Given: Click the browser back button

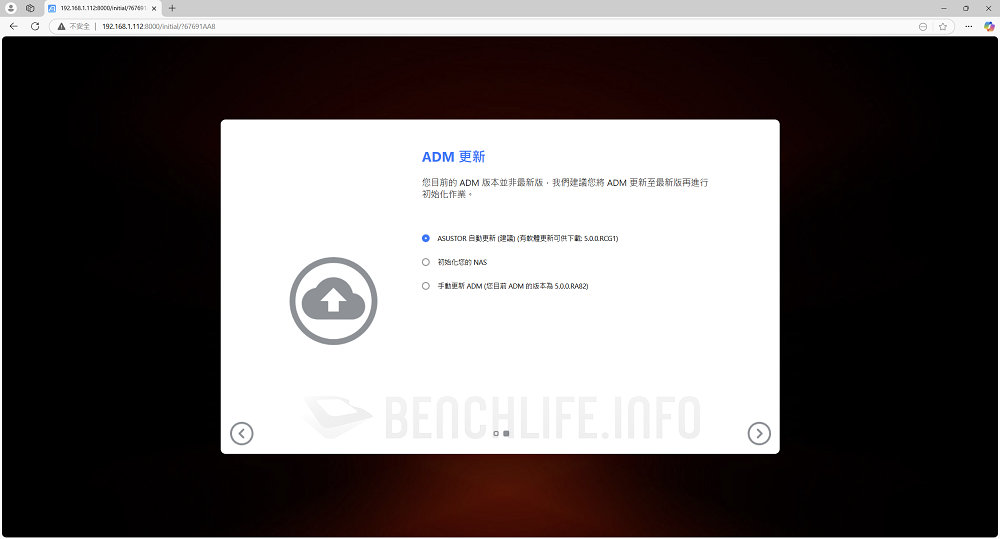Looking at the screenshot, I should (14, 26).
